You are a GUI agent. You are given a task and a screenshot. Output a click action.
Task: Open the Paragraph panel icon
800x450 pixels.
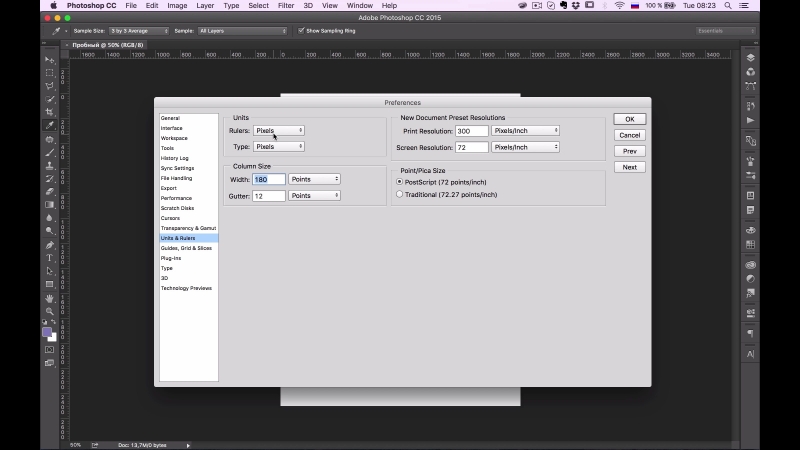point(751,333)
